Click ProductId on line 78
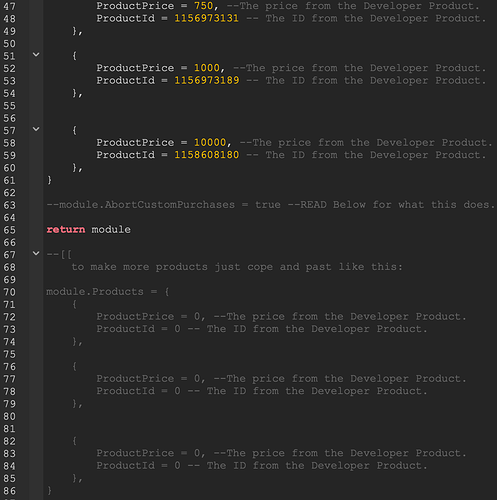This screenshot has height=500, width=497. pyautogui.click(x=126, y=391)
